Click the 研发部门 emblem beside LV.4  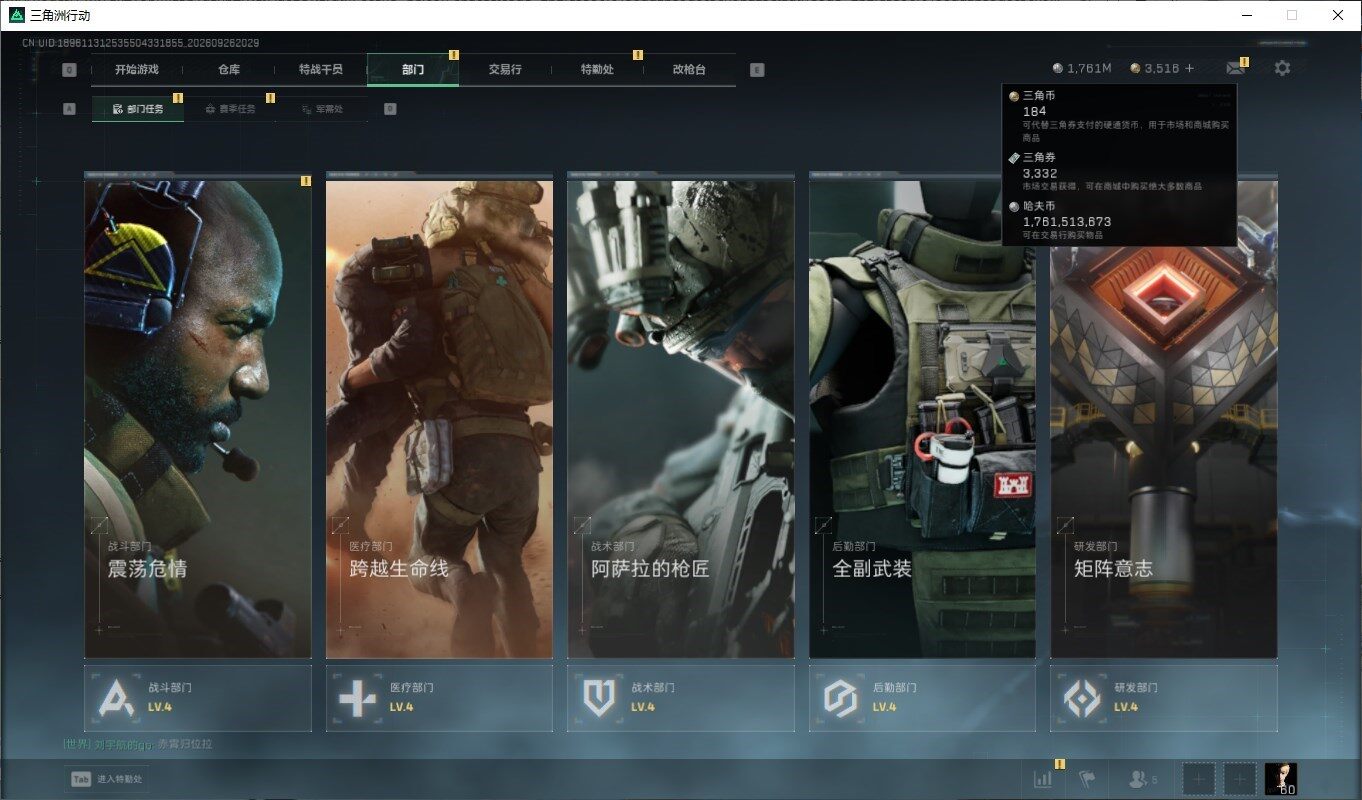click(1082, 697)
